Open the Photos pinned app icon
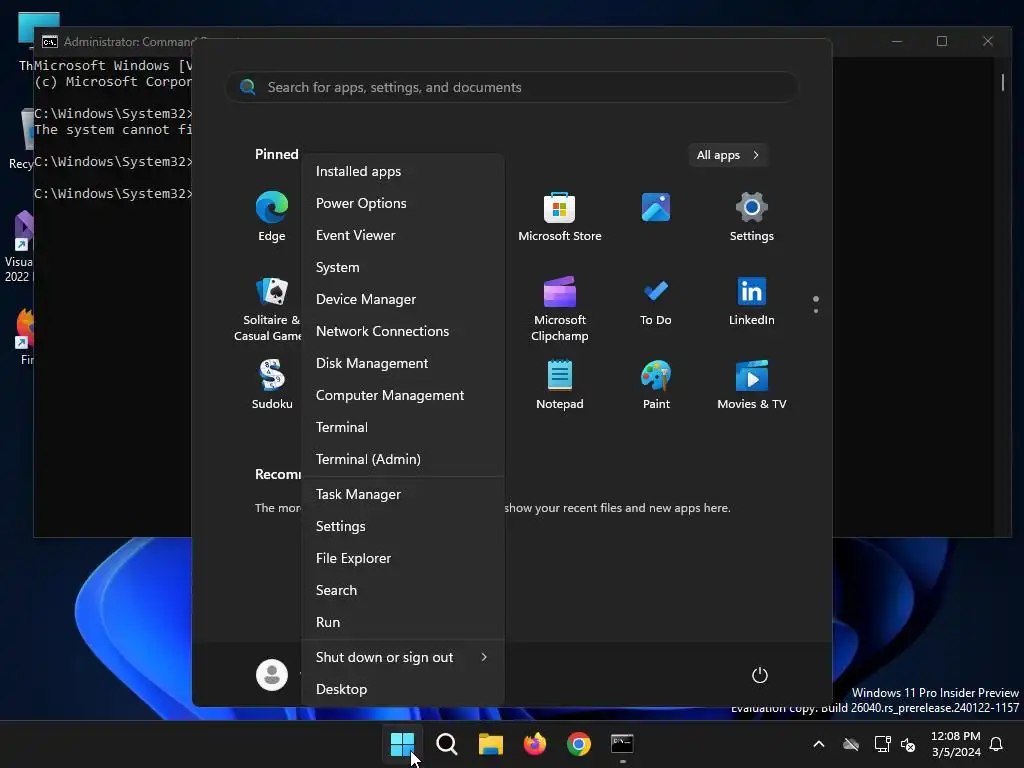This screenshot has width=1024, height=768. [x=656, y=208]
